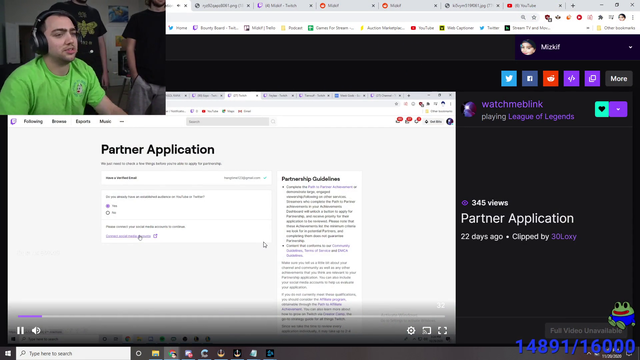
Task: Share the clip on Reddit
Action: pyautogui.click(x=550, y=78)
